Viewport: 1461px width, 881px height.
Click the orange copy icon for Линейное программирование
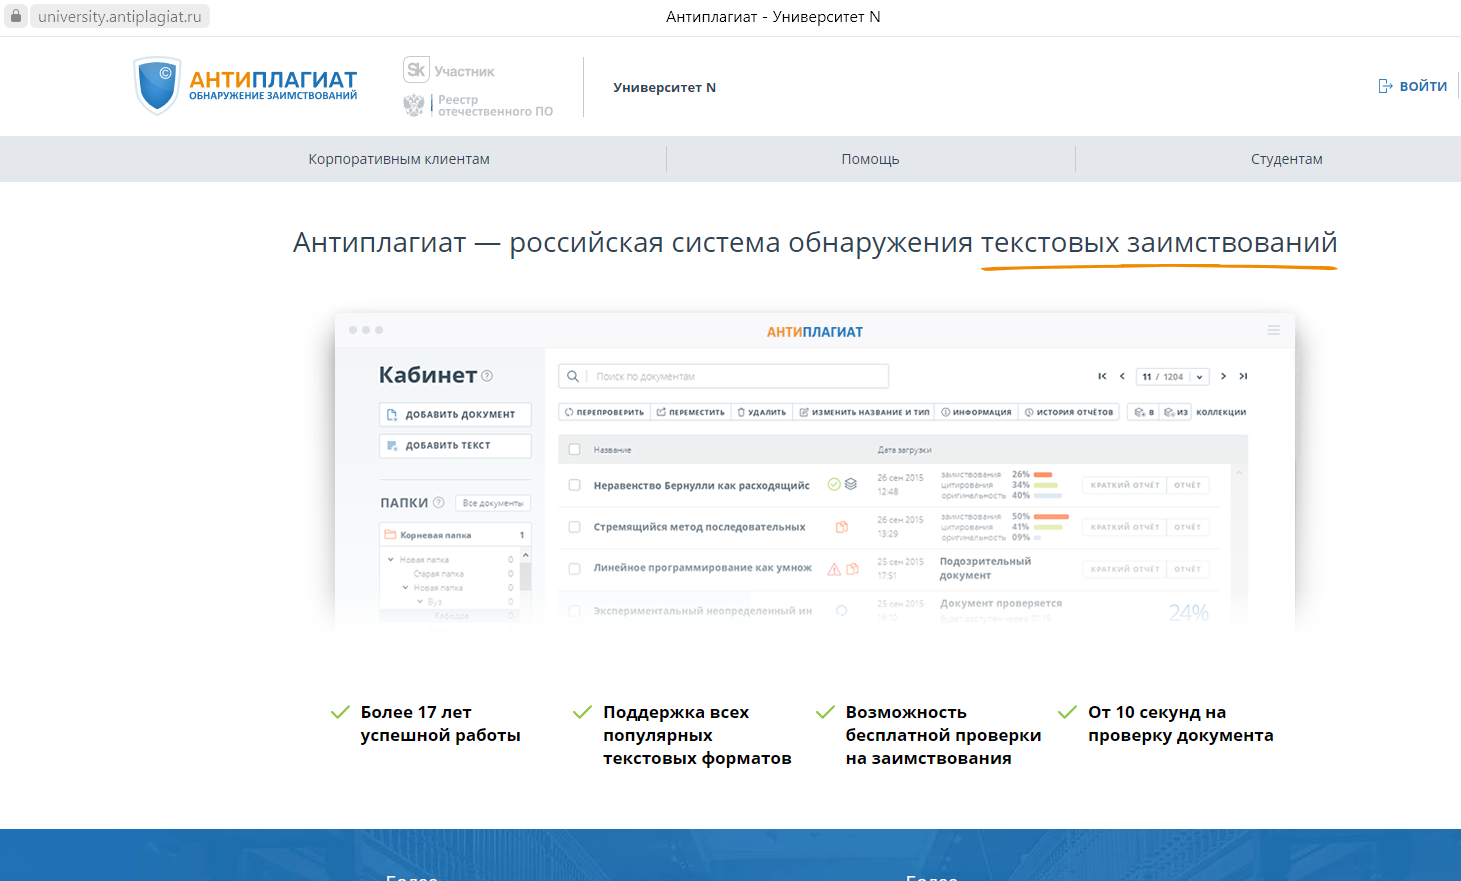(x=852, y=569)
